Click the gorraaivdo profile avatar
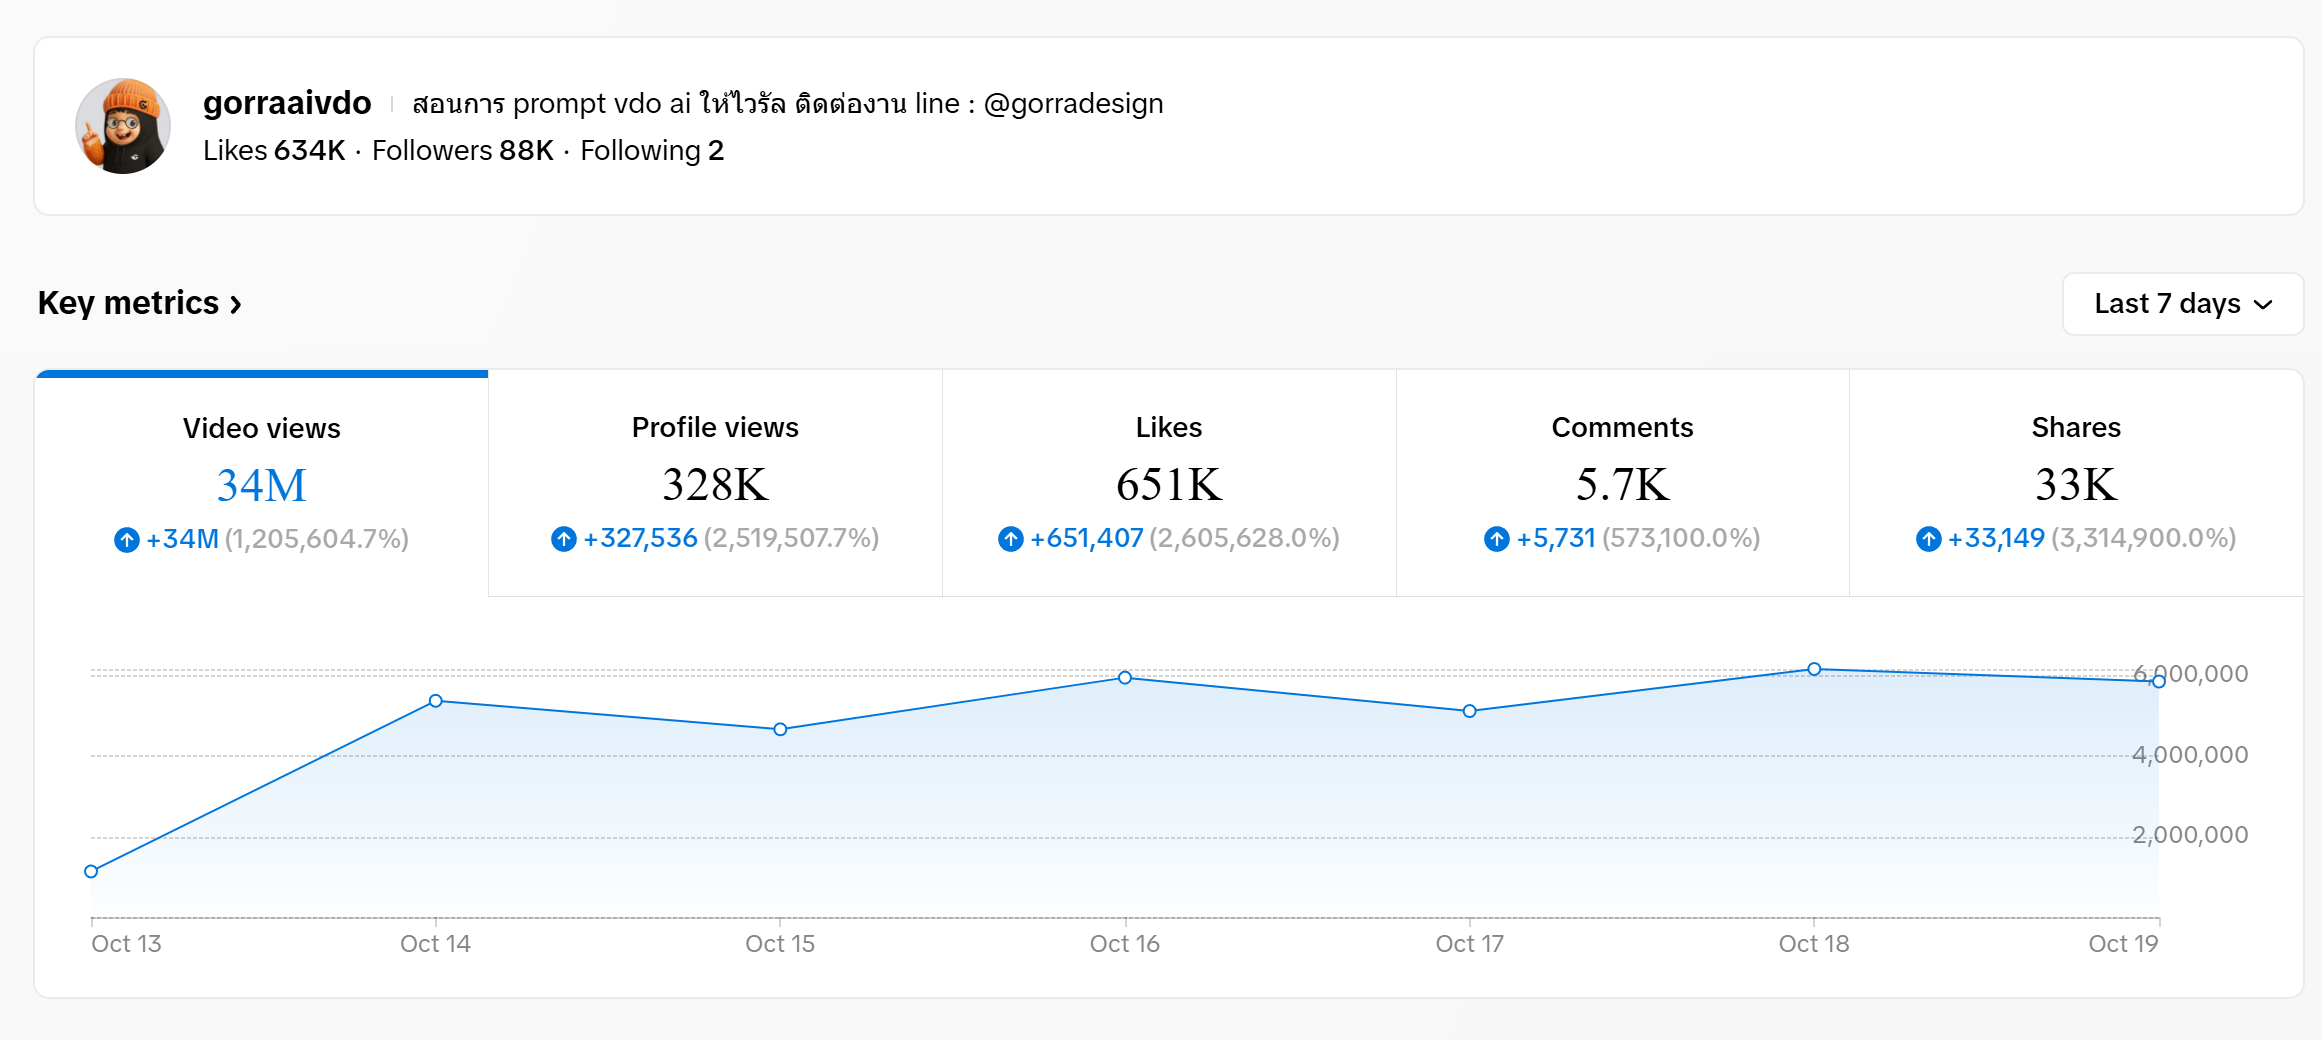Viewport: 2322px width, 1040px height. tap(123, 127)
